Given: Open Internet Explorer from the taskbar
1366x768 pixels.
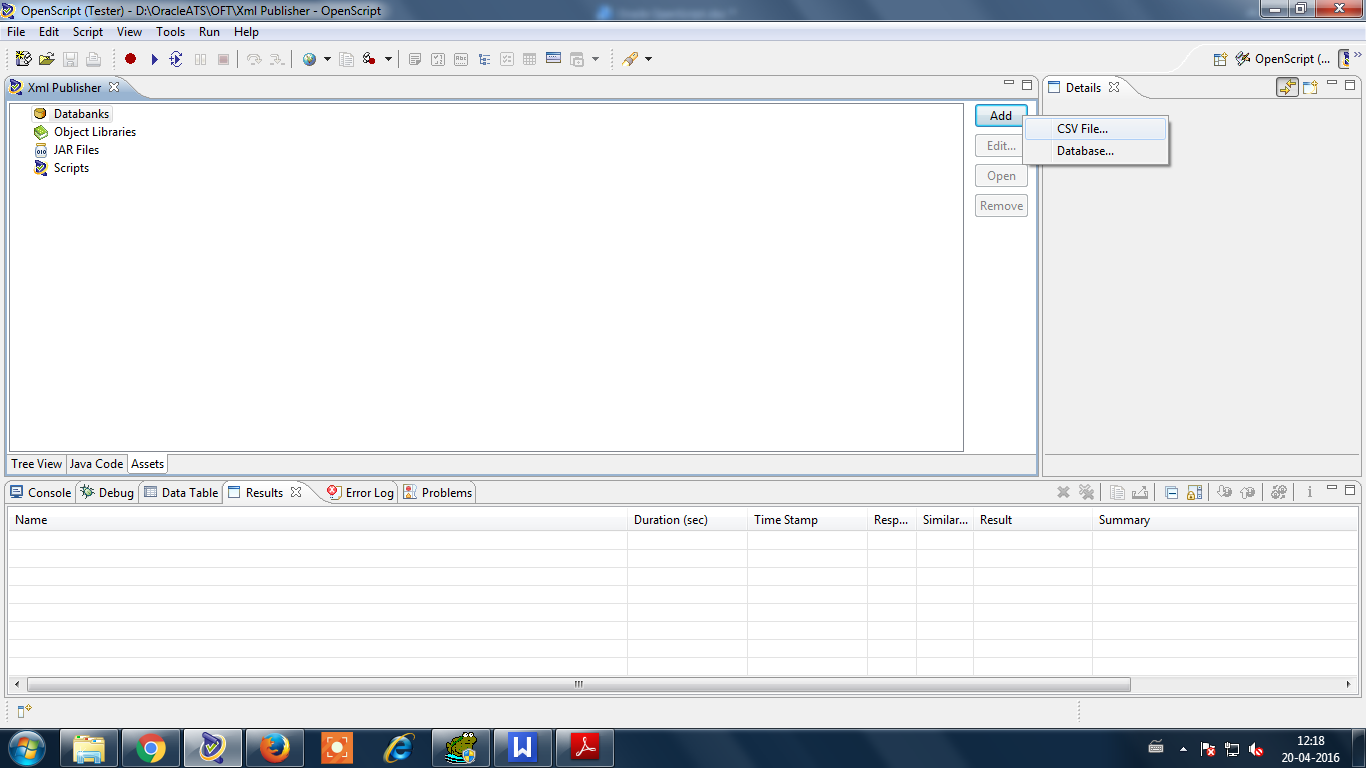Looking at the screenshot, I should (399, 748).
